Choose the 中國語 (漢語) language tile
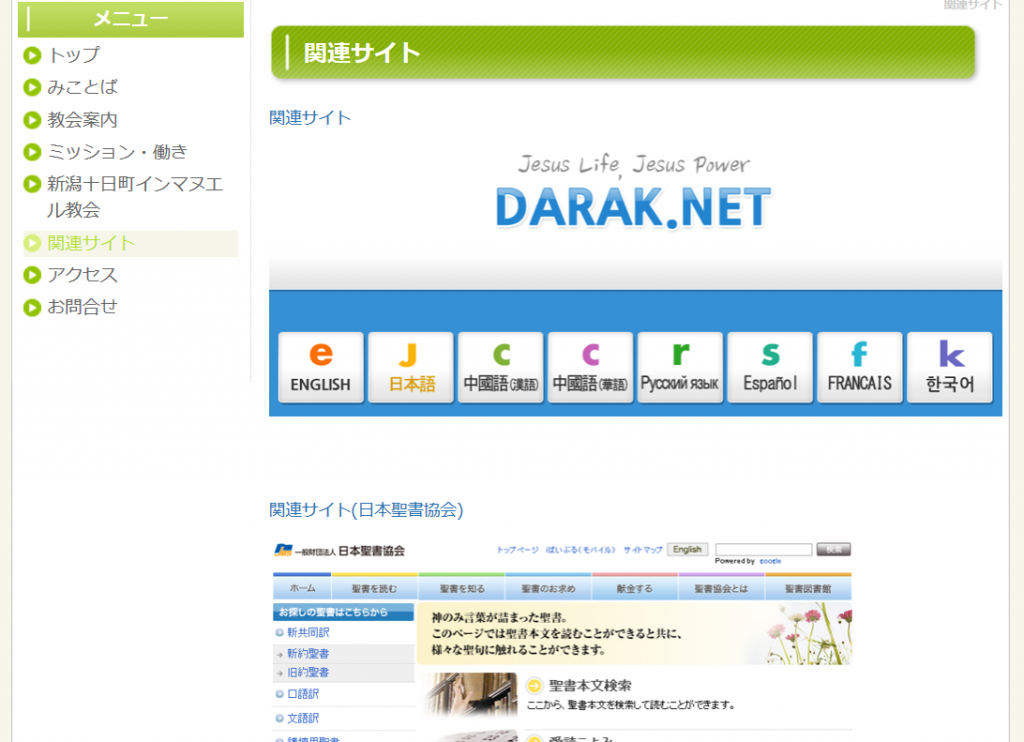The image size is (1024, 742). [x=501, y=367]
